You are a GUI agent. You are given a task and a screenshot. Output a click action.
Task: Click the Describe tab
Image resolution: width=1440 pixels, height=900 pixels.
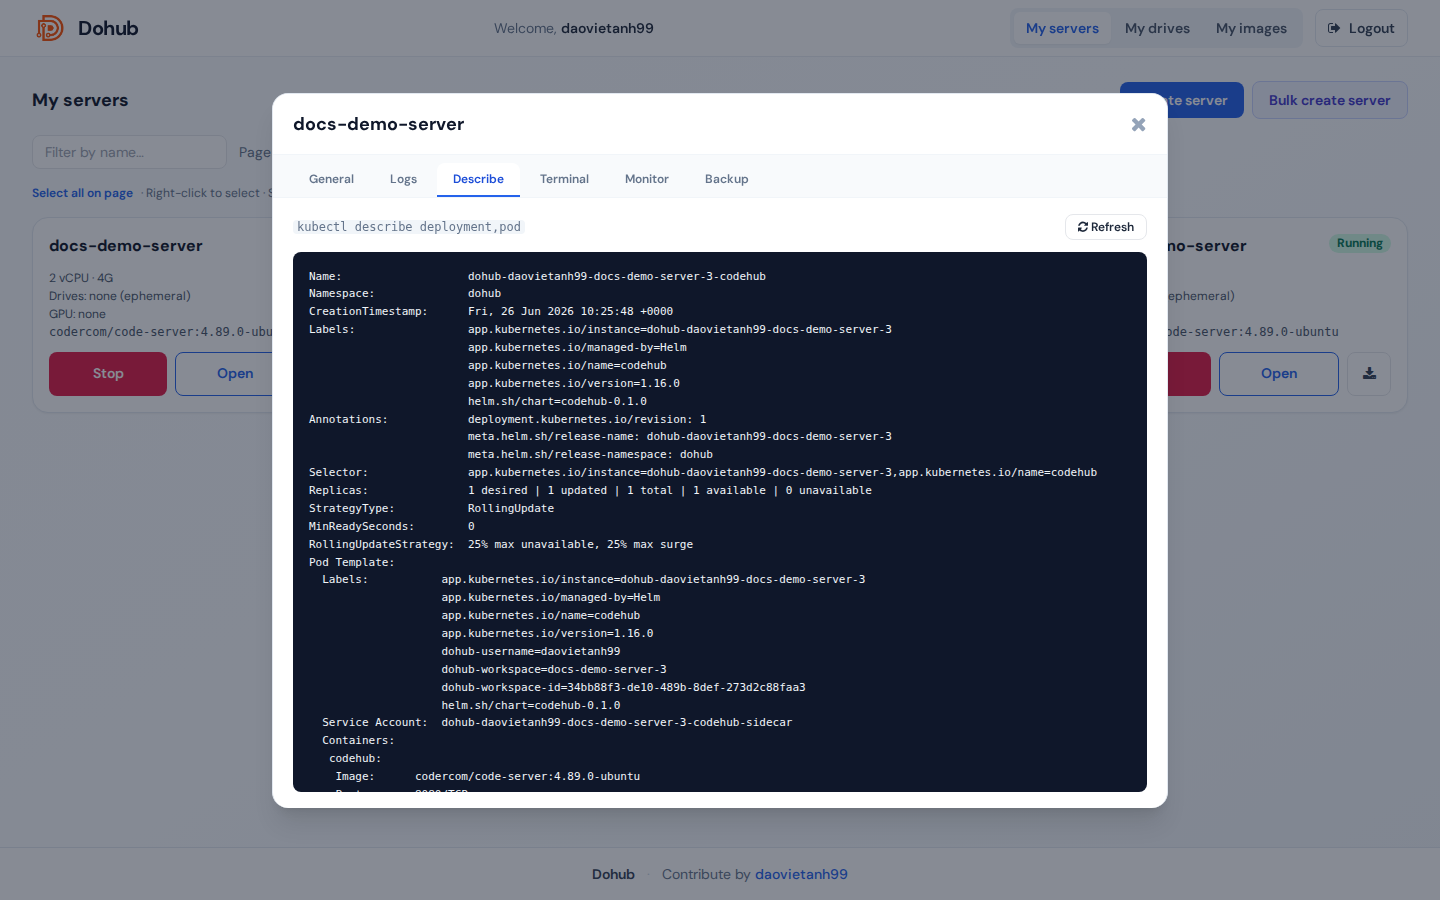(478, 179)
